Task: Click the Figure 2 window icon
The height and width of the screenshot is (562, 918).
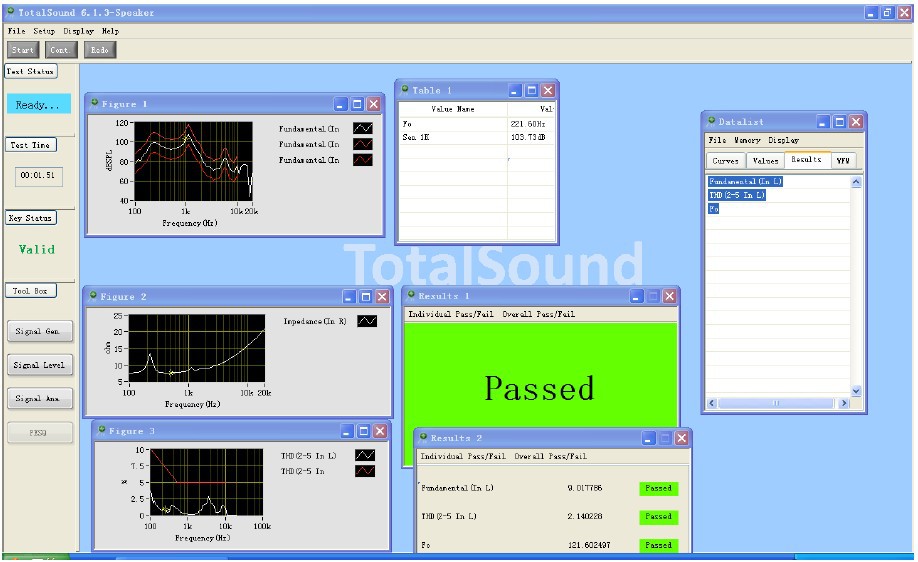Action: pos(93,296)
